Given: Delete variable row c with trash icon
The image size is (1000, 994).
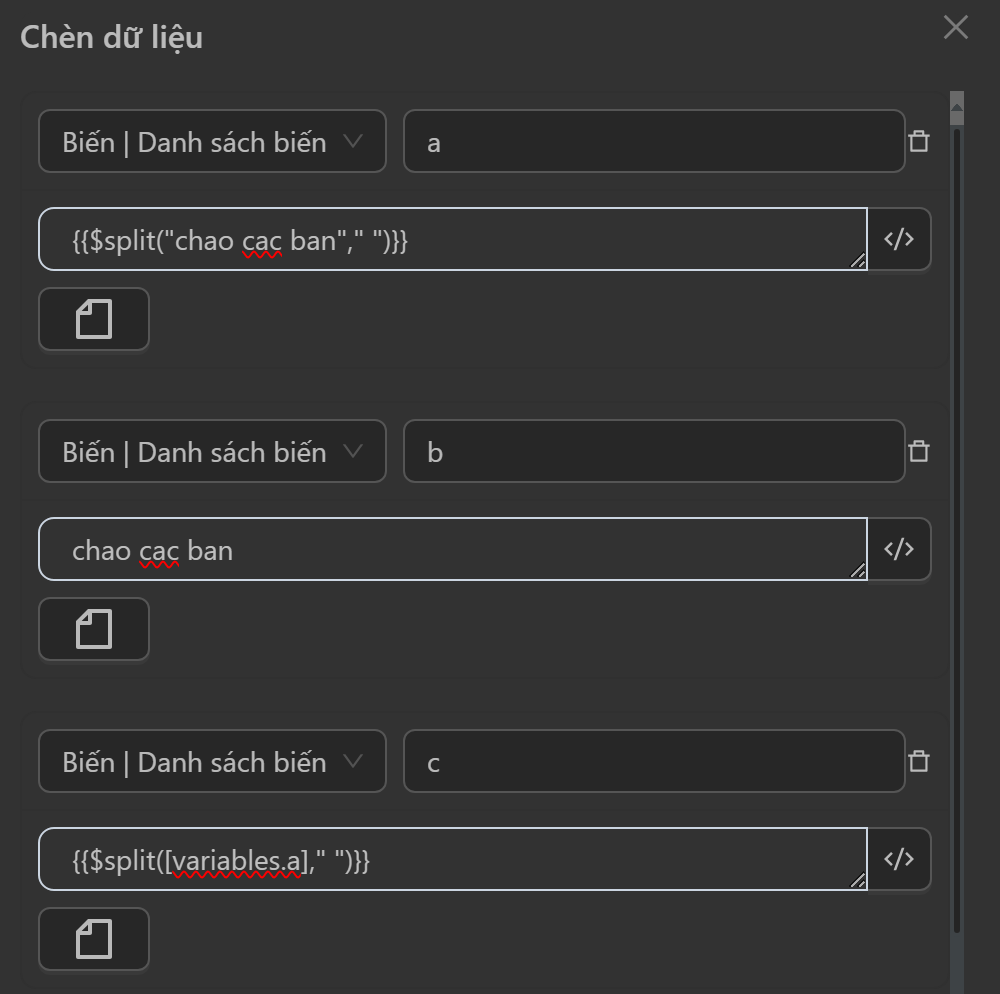Looking at the screenshot, I should [918, 761].
